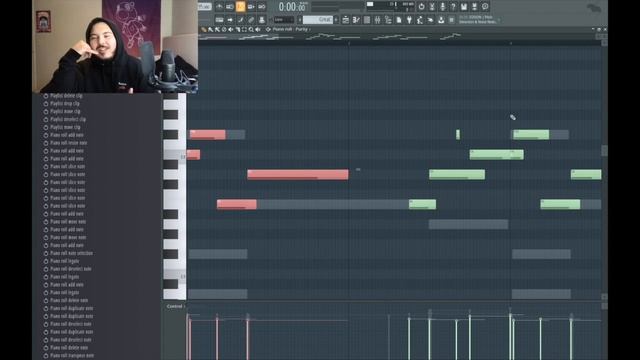Toggle overdub recording mode

point(251,7)
